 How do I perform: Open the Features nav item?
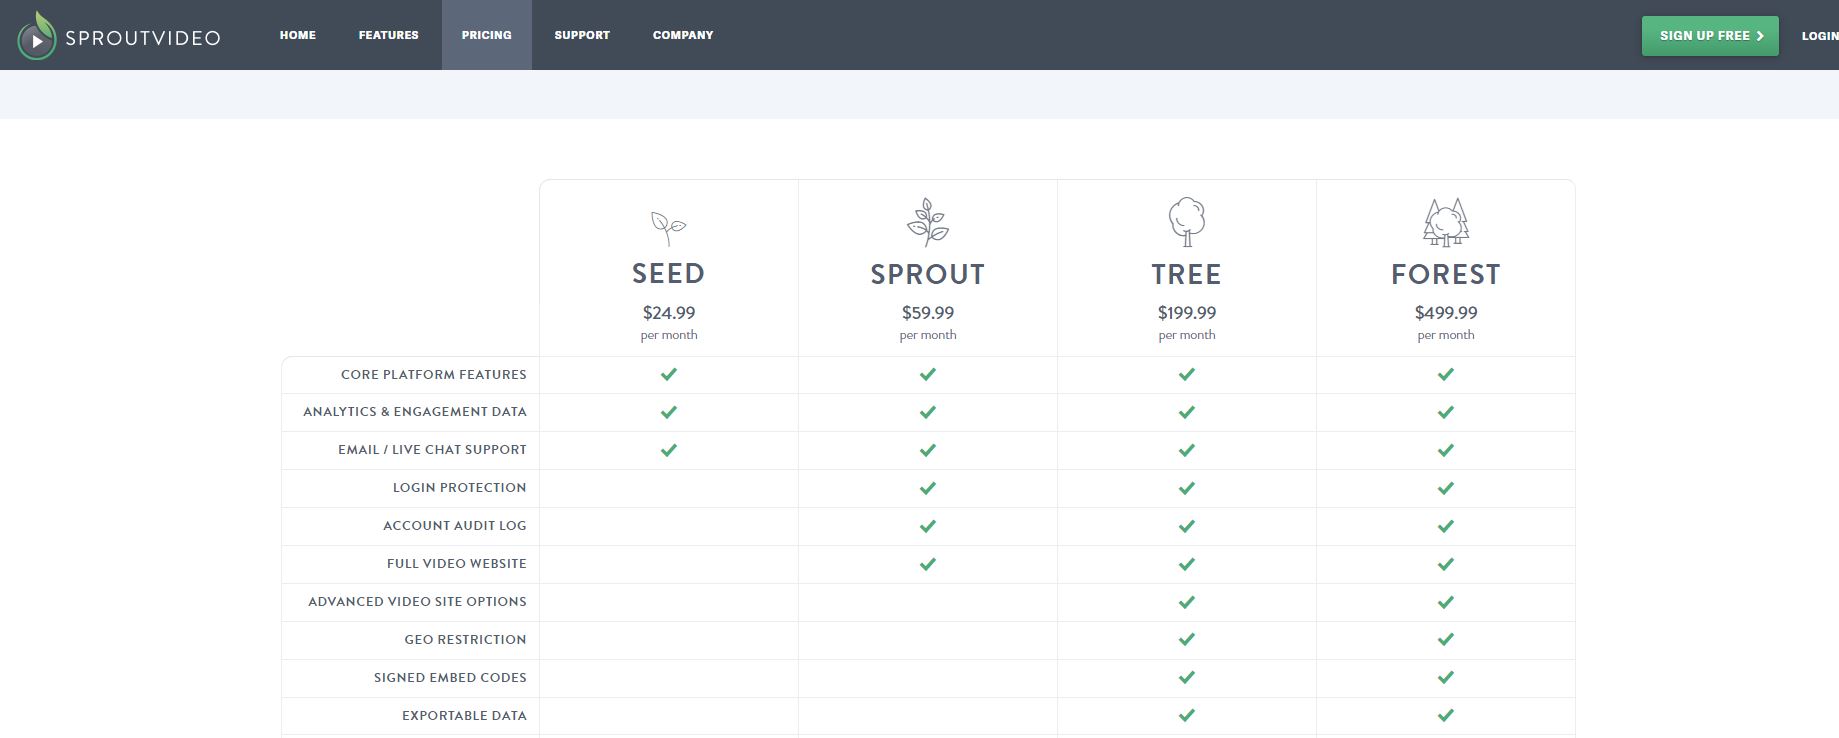pos(389,35)
